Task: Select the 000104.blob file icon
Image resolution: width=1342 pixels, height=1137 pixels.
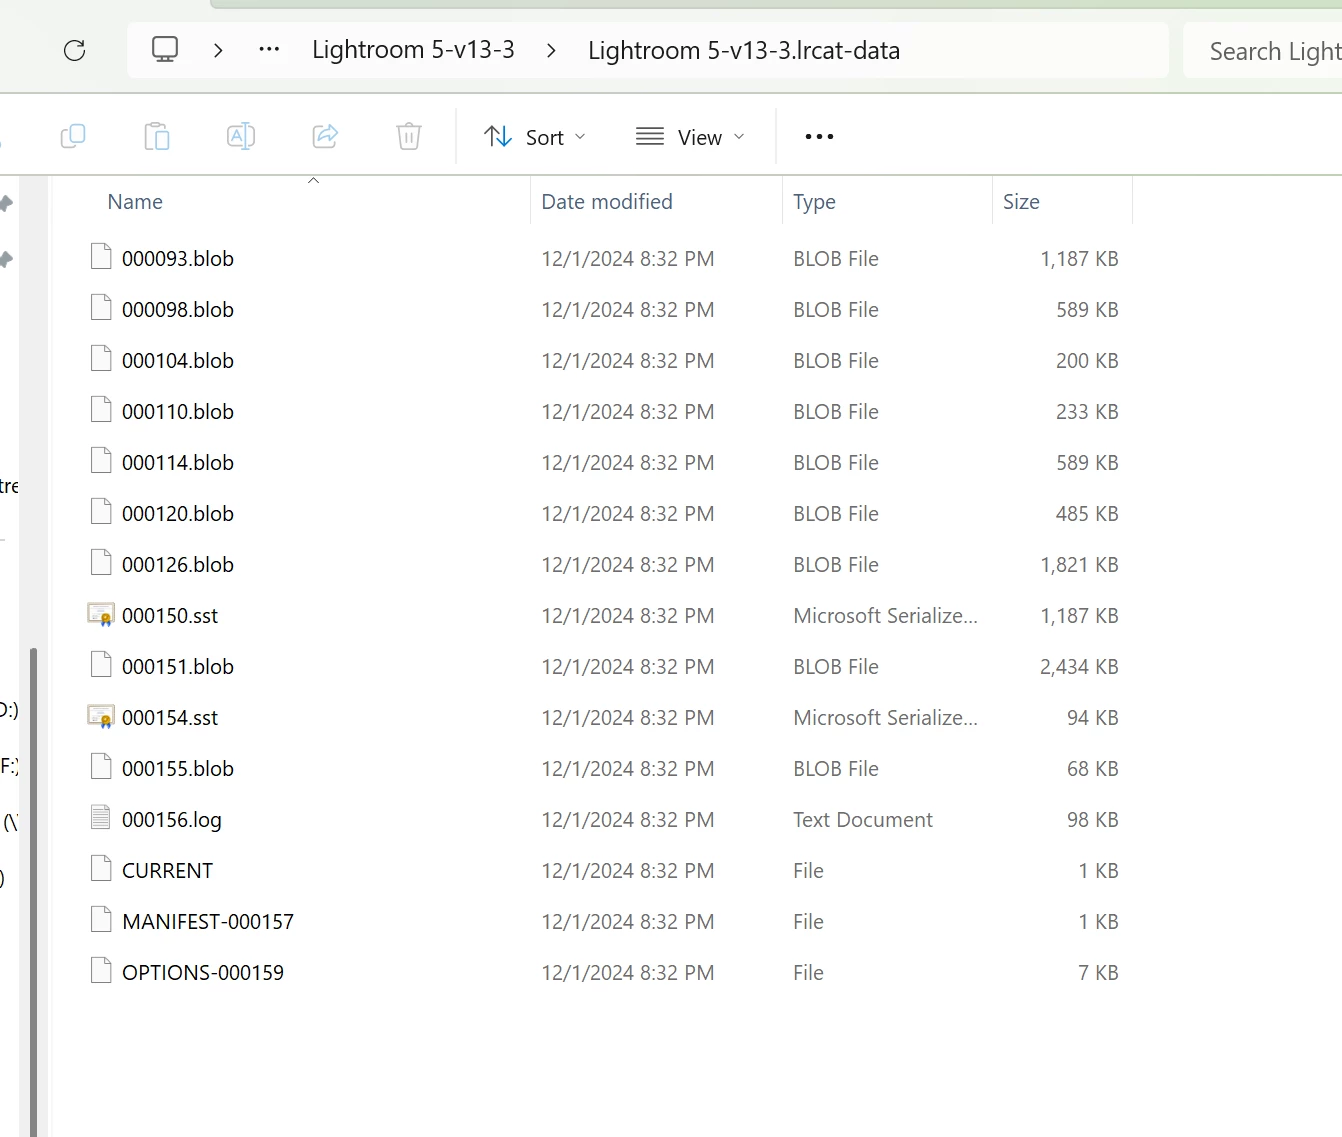Action: (101, 359)
